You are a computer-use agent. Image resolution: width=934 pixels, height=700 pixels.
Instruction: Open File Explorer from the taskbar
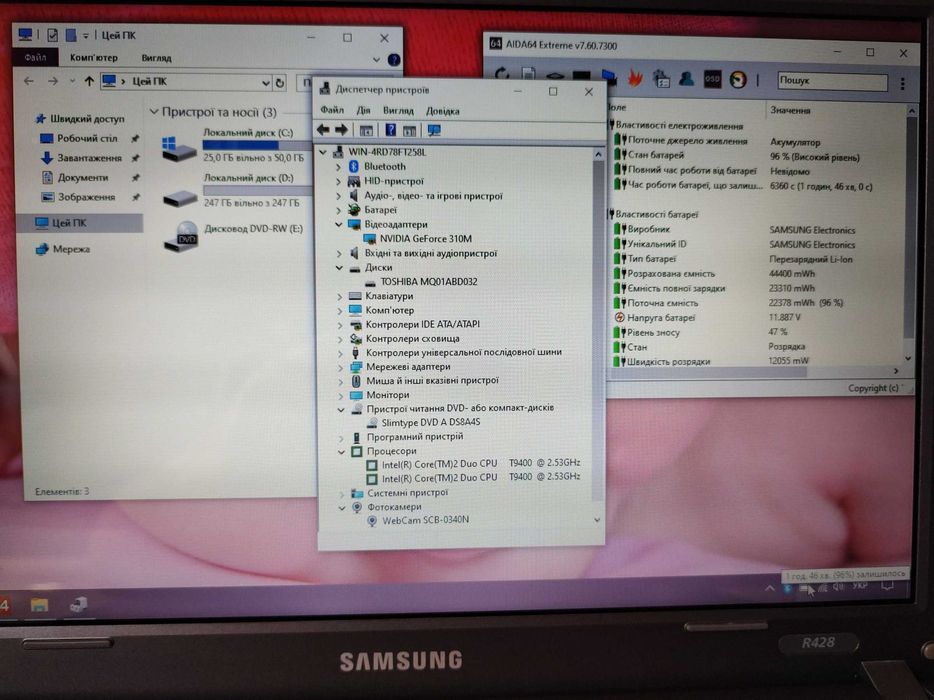click(39, 605)
